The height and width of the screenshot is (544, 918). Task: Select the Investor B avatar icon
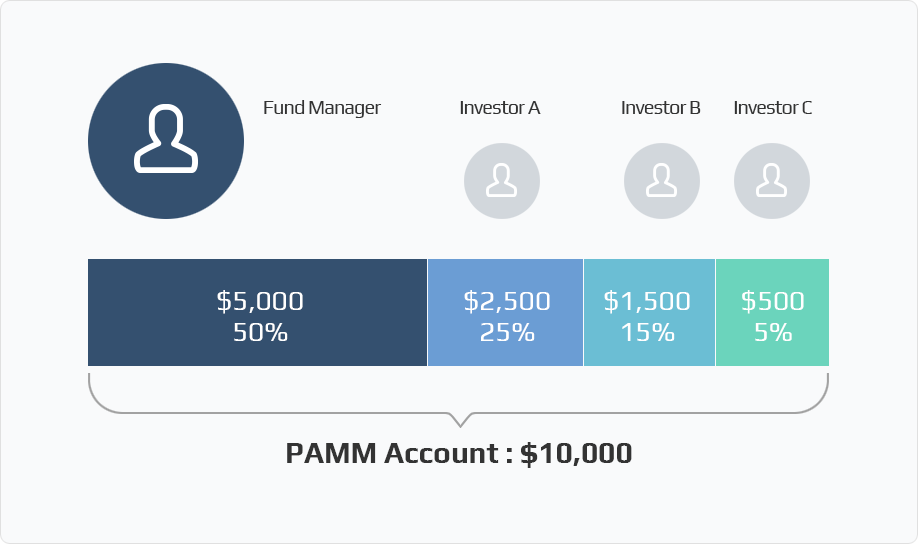click(x=662, y=181)
